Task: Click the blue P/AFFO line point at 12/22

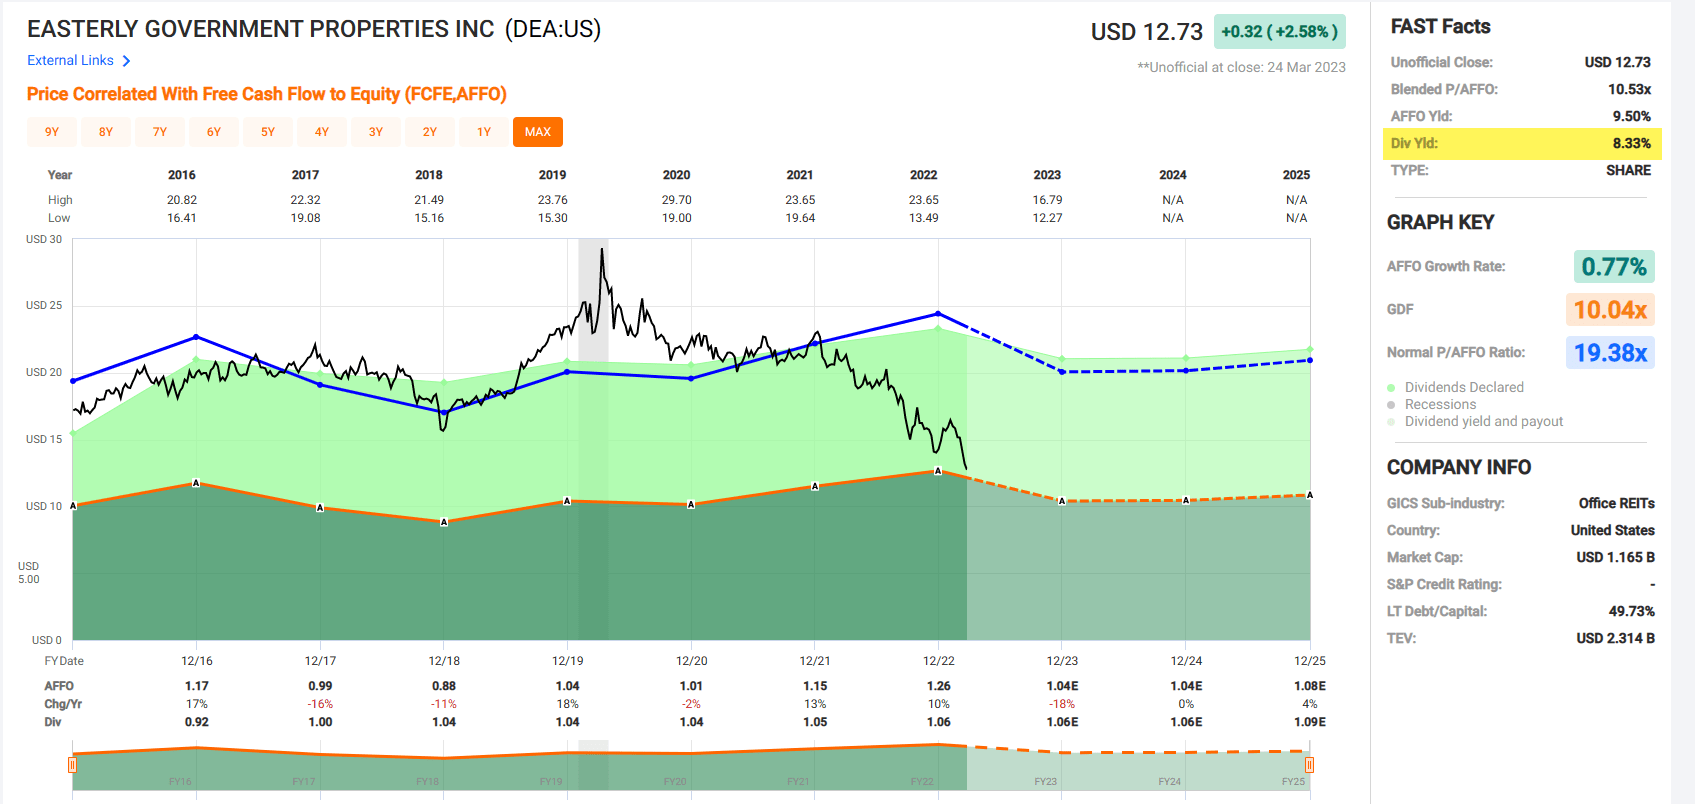Action: tap(938, 313)
